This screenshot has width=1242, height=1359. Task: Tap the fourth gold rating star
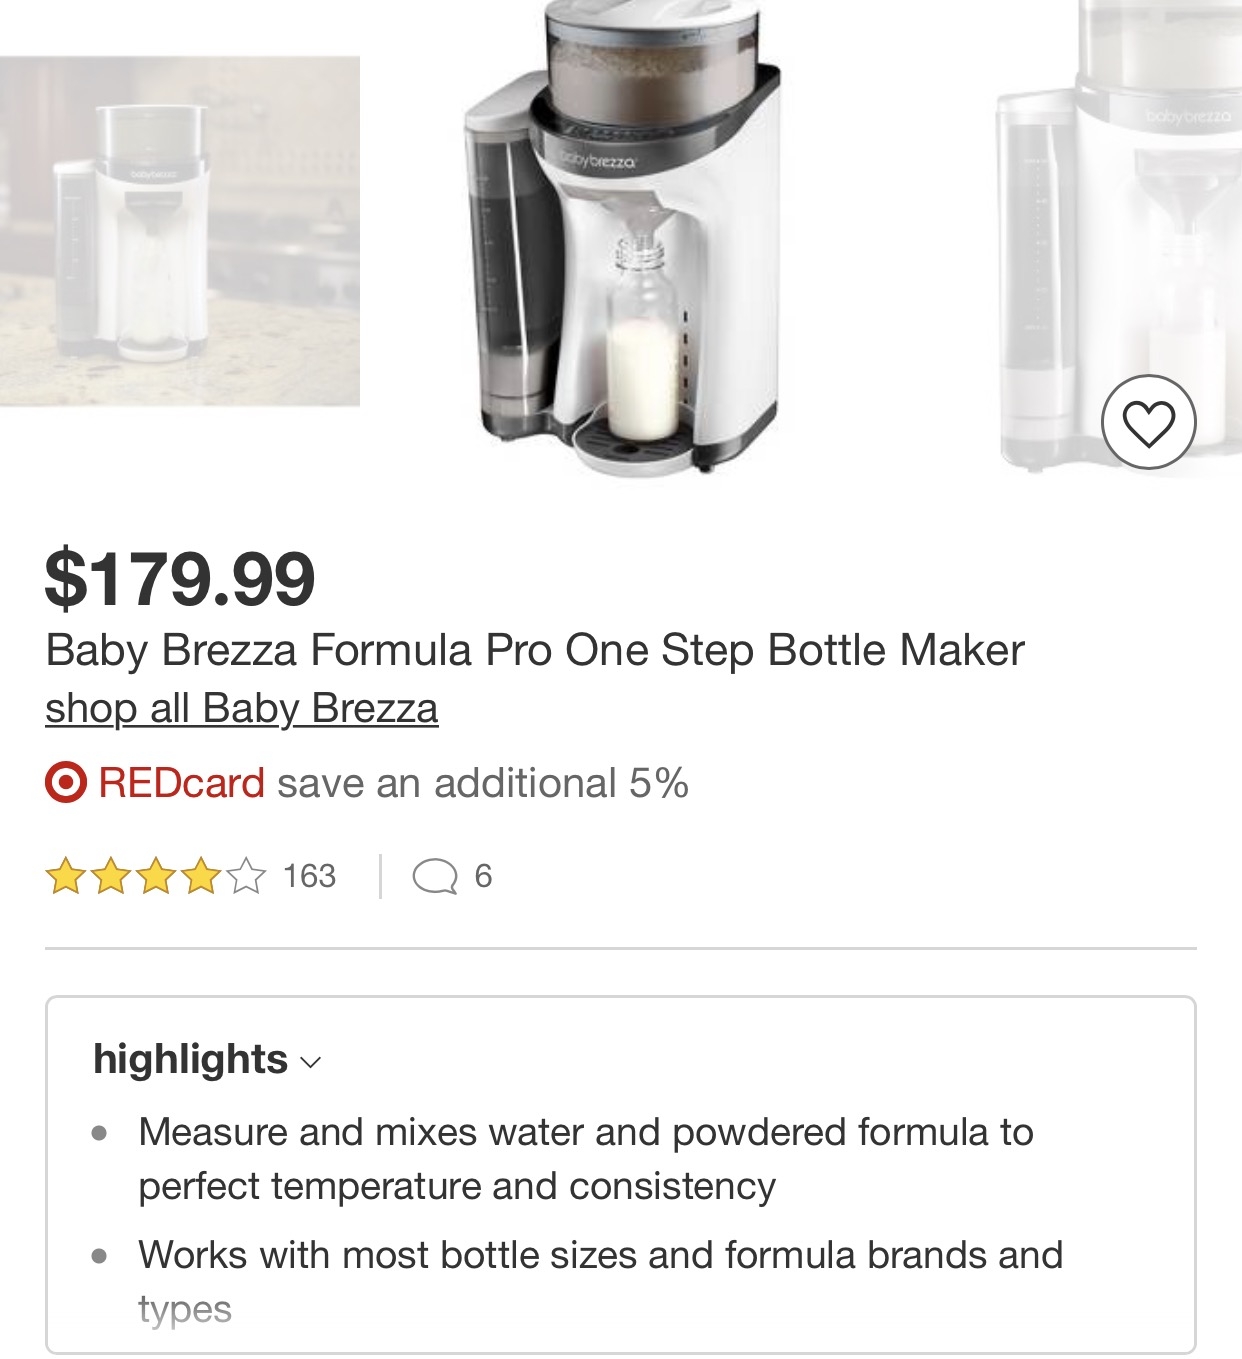pos(201,876)
